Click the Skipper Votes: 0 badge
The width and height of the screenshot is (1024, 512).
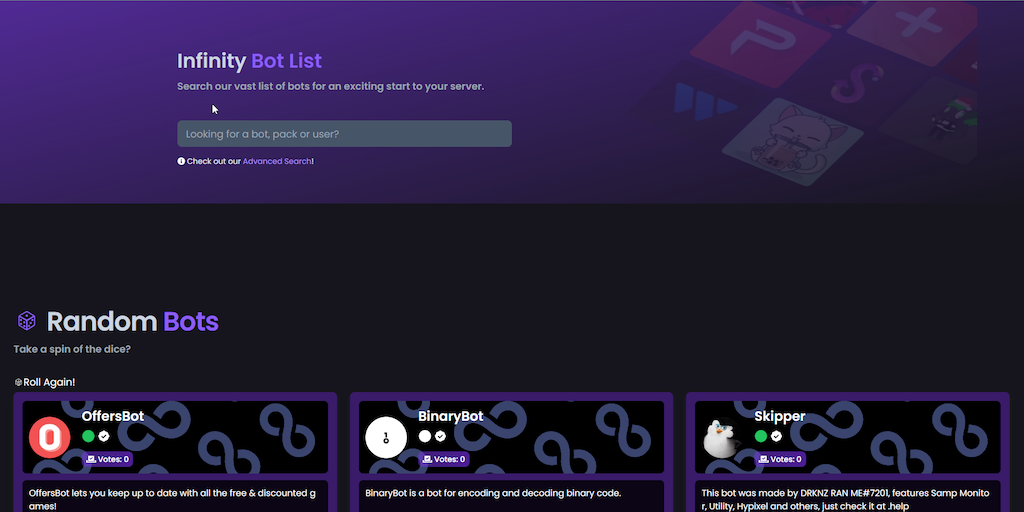tap(779, 459)
